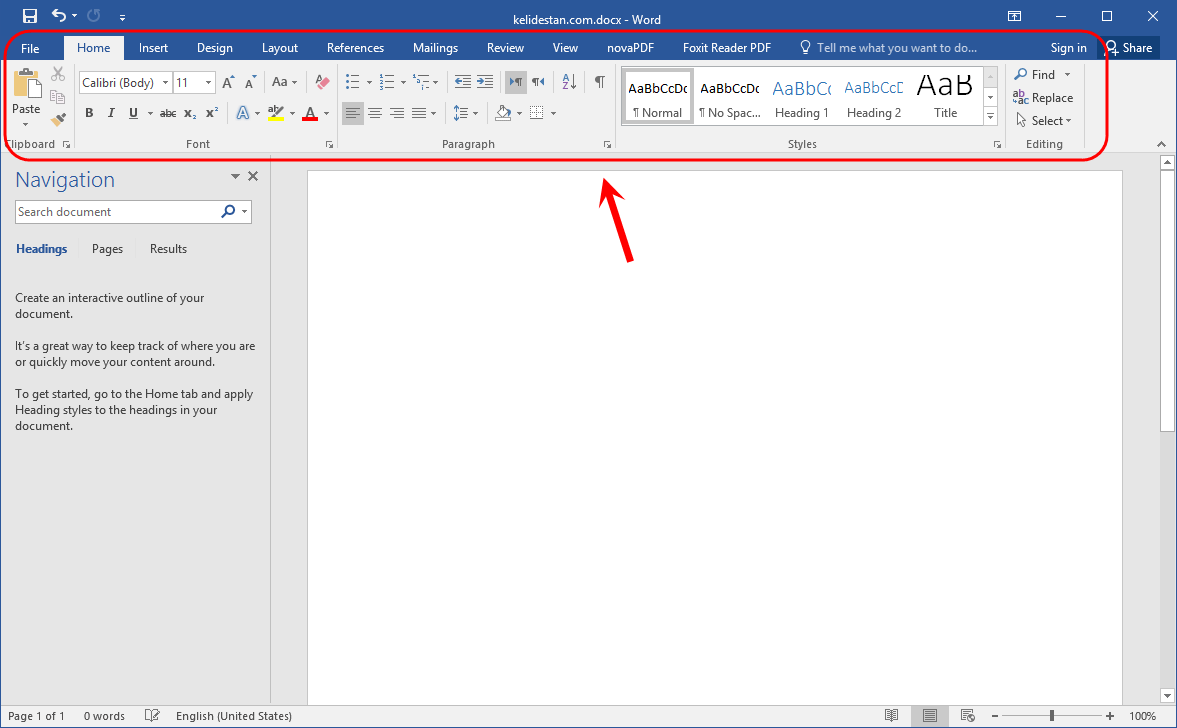
Task: Toggle superscript formatting
Action: [x=212, y=113]
